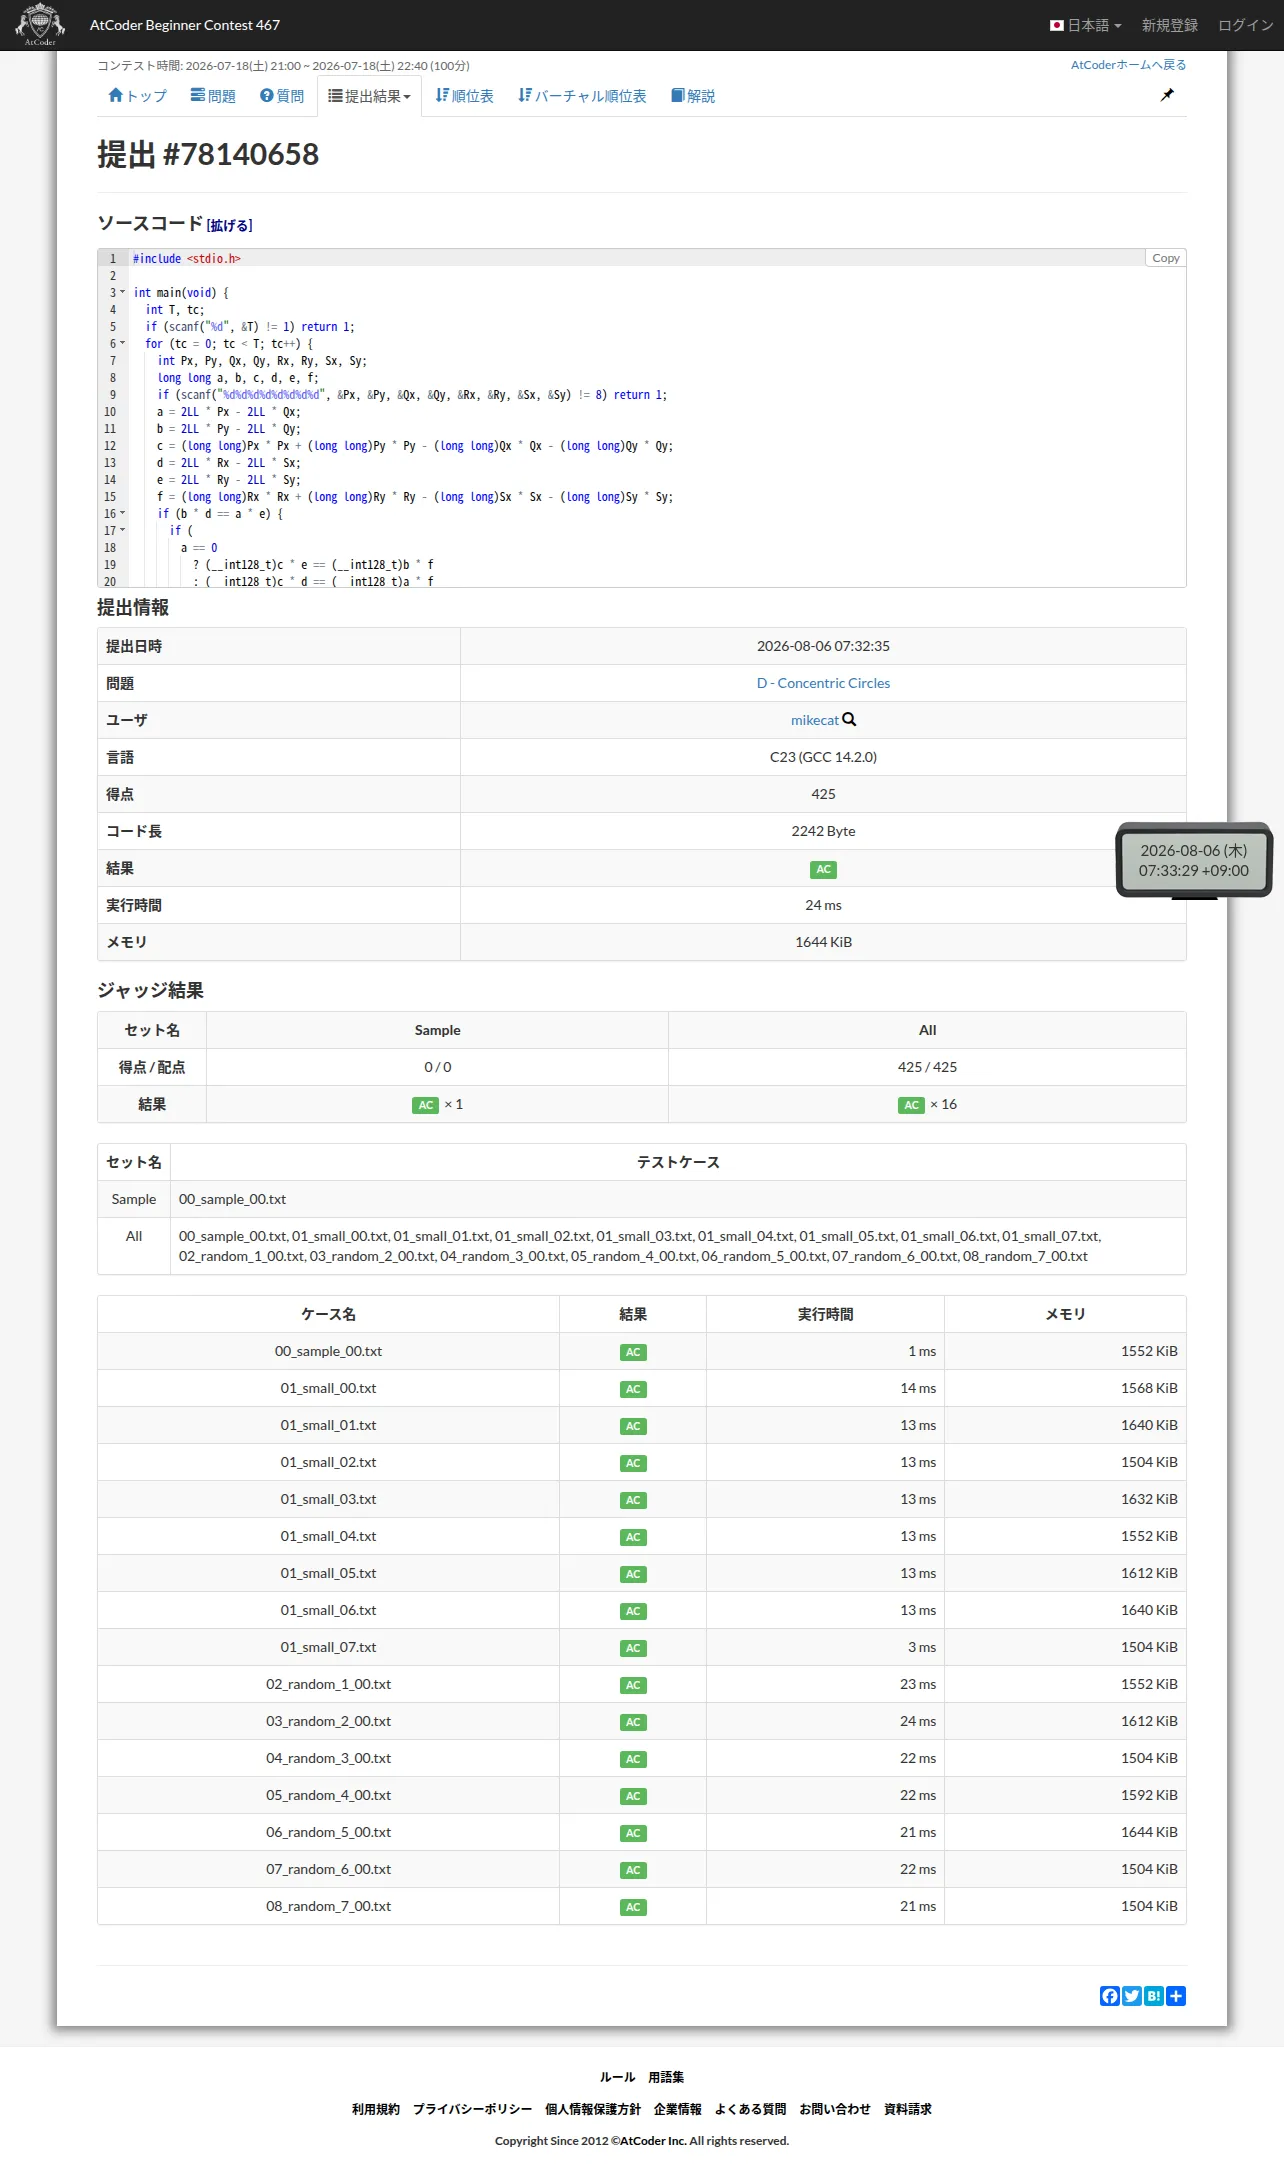Click the magnifier icon next to mikecat
1284x2170 pixels.
[849, 720]
